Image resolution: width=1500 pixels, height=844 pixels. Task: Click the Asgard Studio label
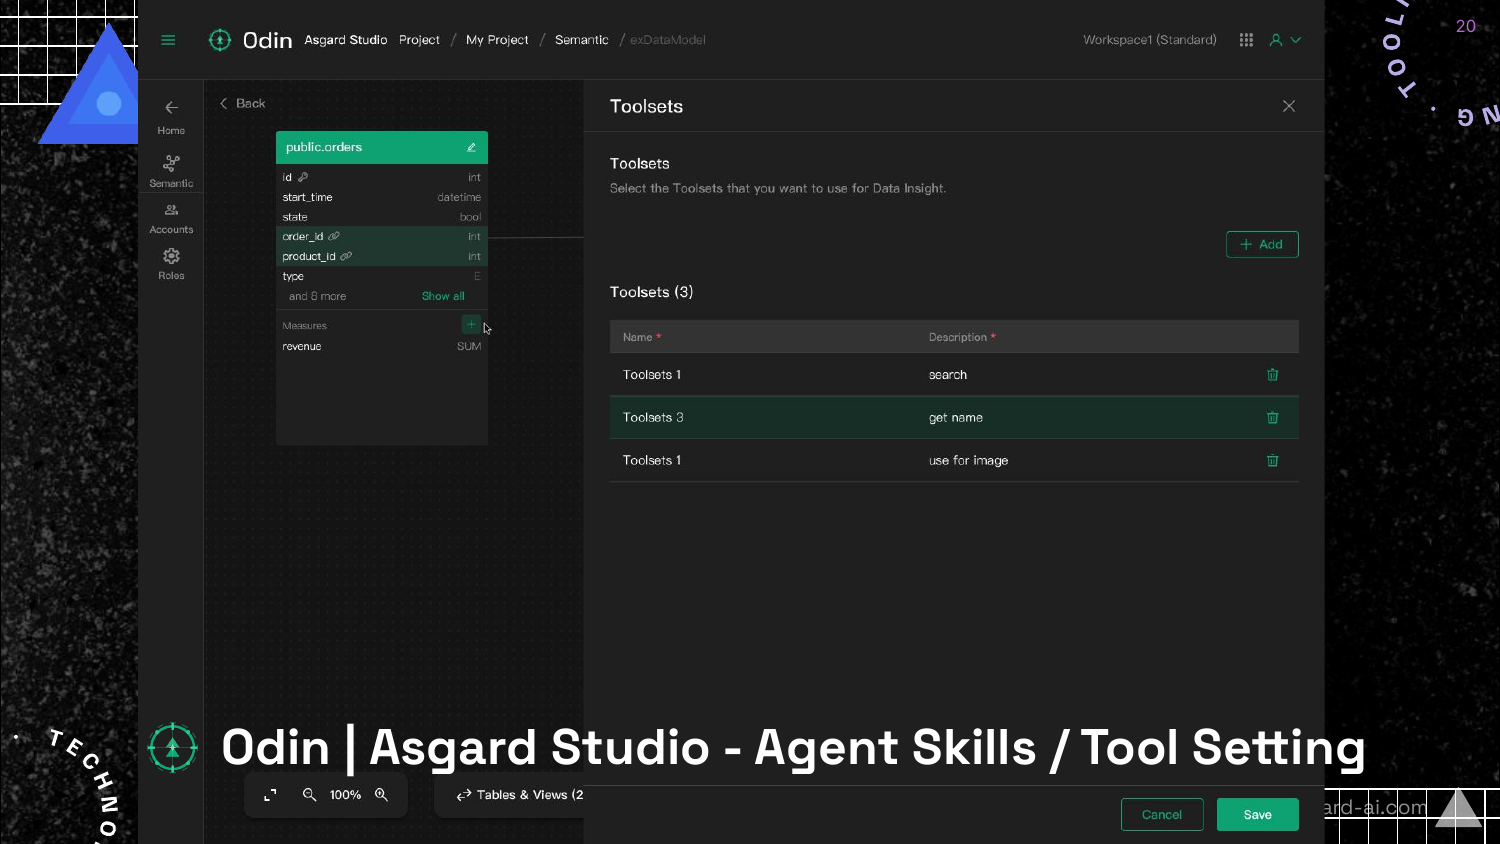click(x=346, y=40)
